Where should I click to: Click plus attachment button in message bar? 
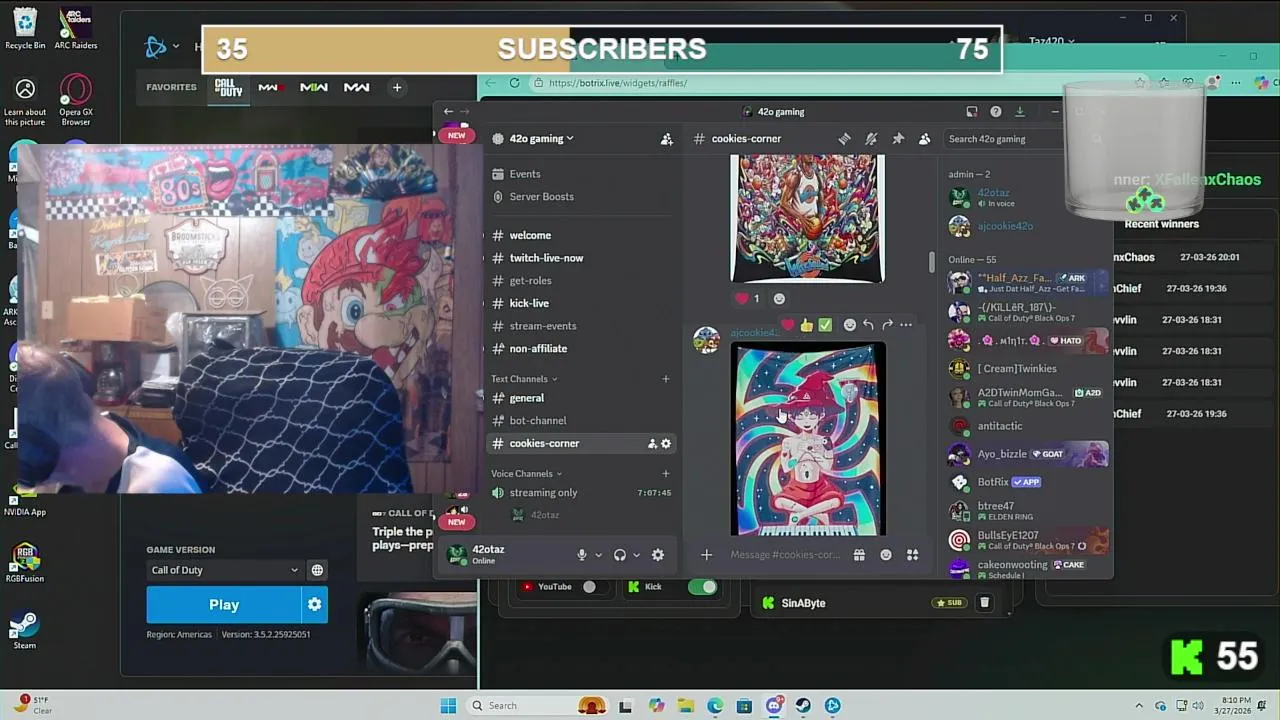pyautogui.click(x=706, y=555)
